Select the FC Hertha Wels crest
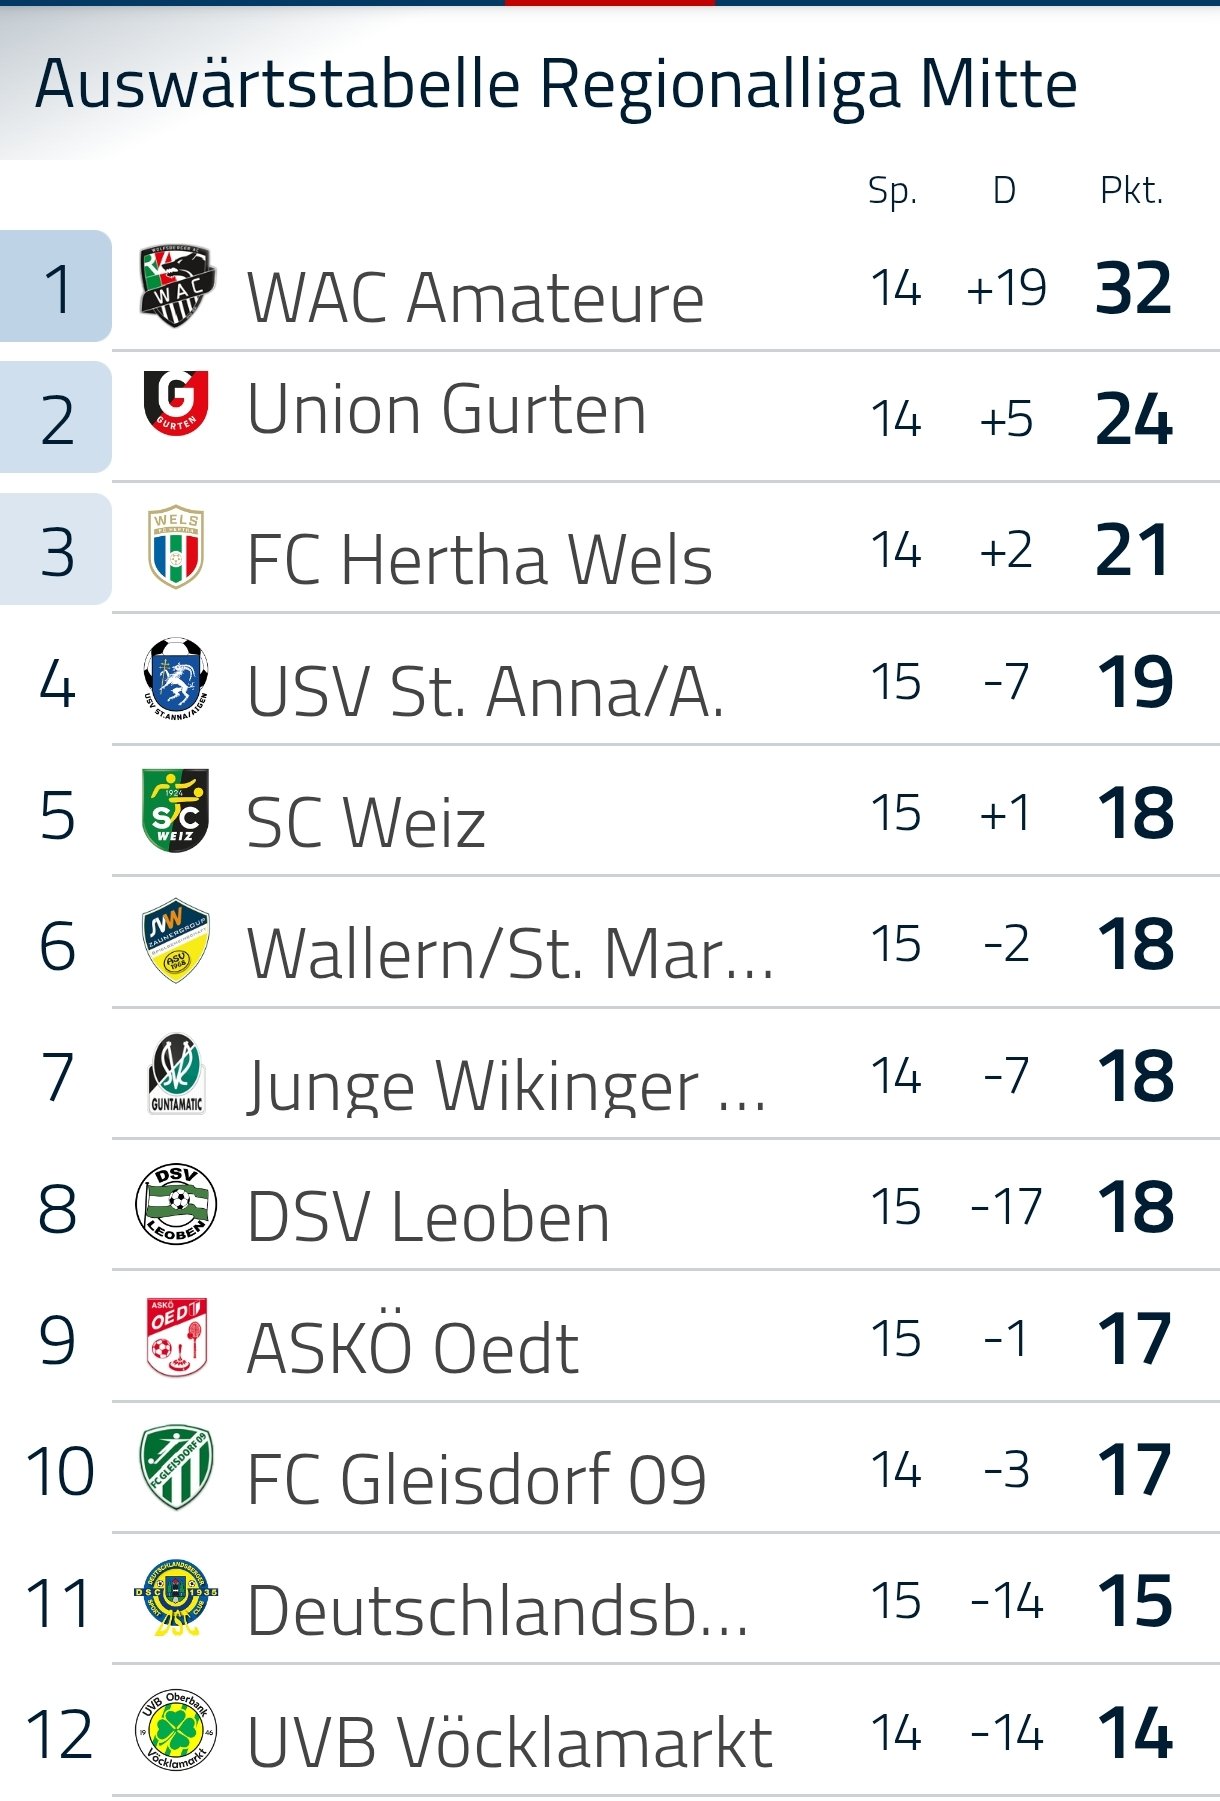 click(176, 546)
